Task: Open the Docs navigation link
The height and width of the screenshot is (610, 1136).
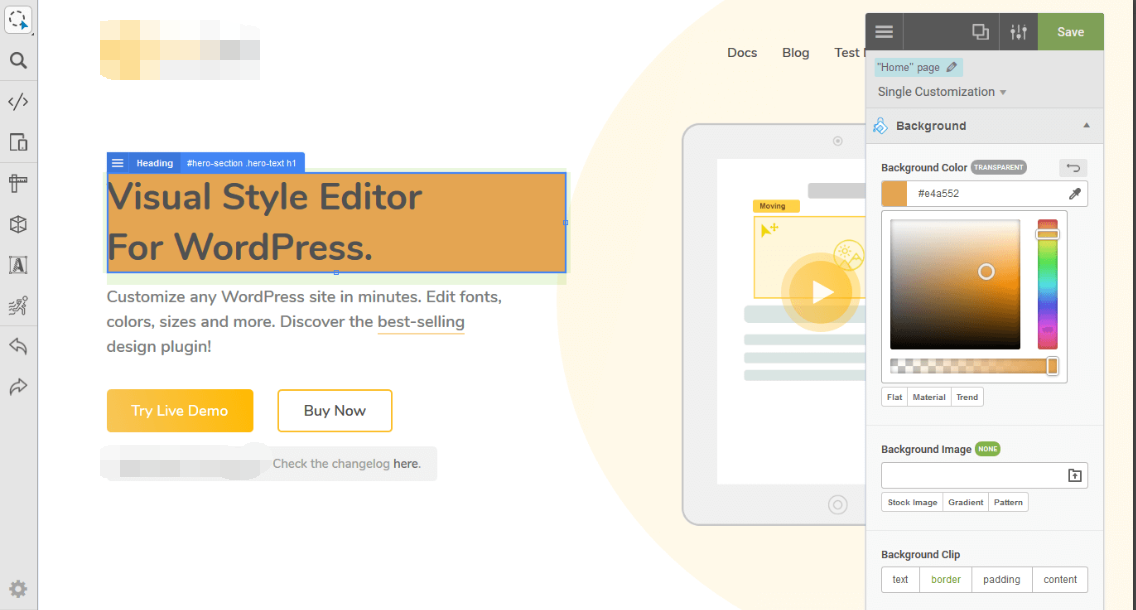Action: click(x=742, y=53)
